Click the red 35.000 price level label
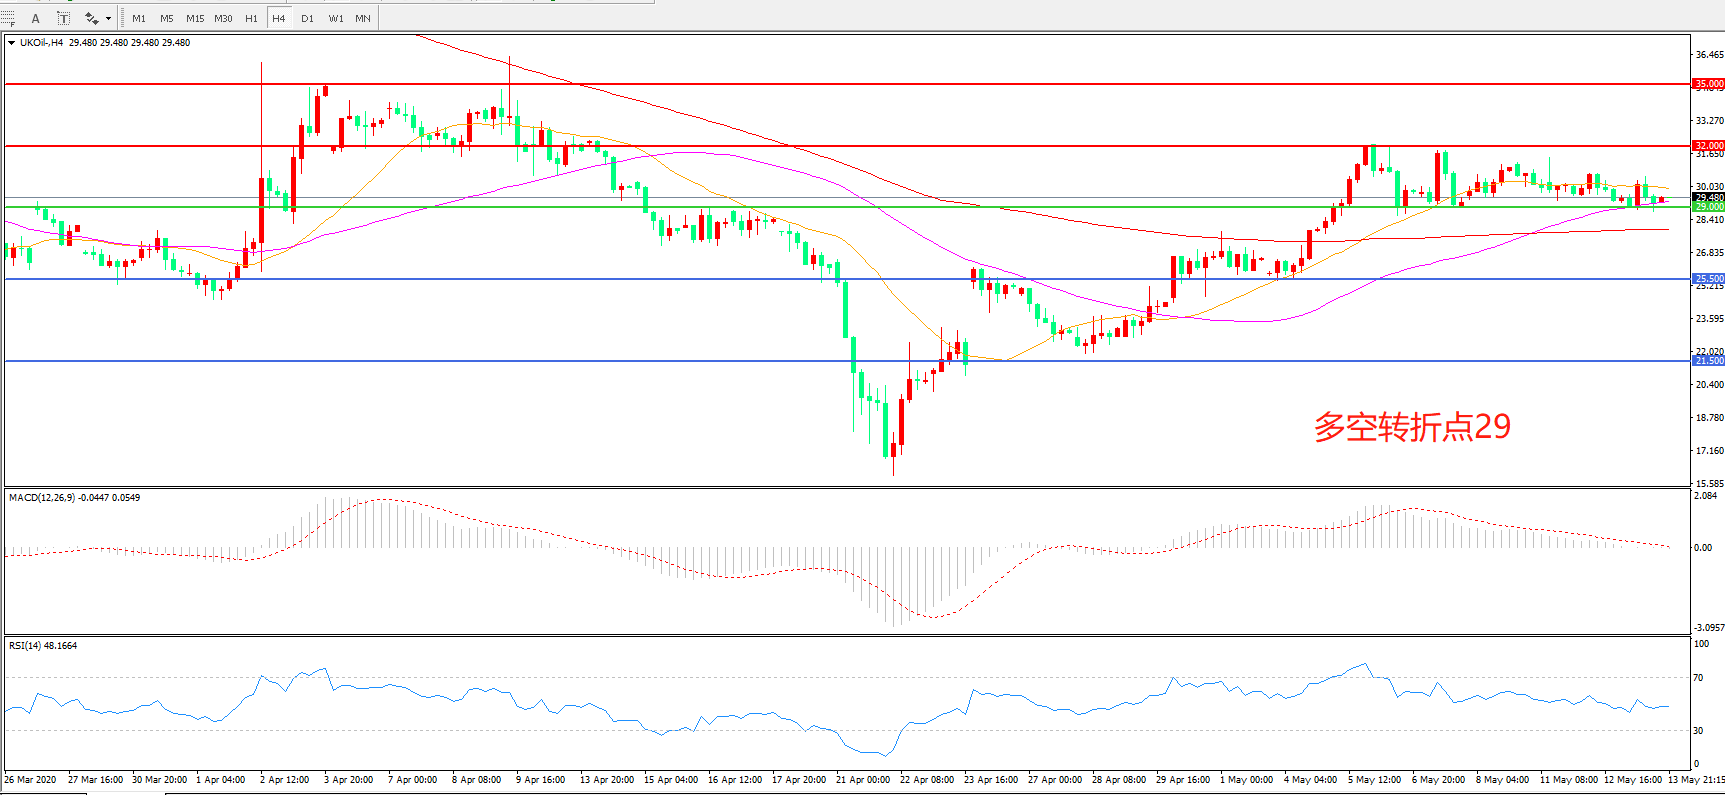1725x795 pixels. point(1708,84)
